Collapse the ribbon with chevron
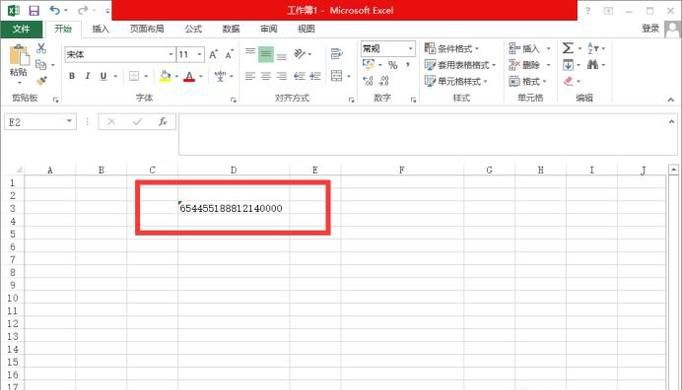The height and width of the screenshot is (390, 682). (671, 100)
